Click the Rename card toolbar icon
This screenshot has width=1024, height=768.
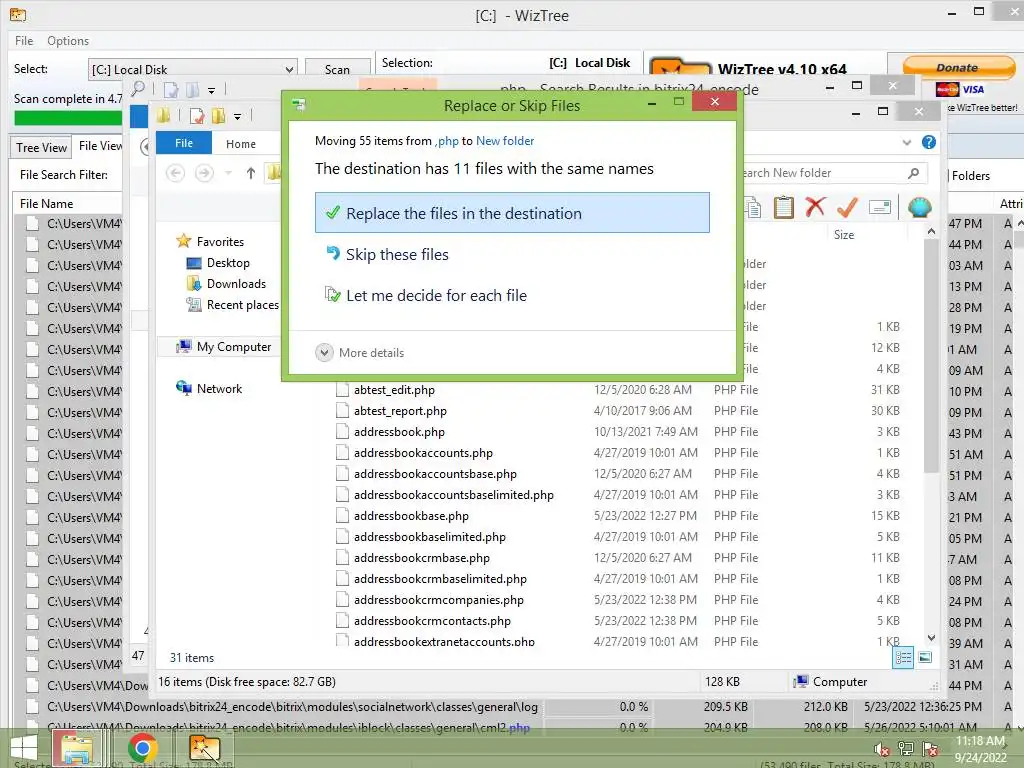880,208
